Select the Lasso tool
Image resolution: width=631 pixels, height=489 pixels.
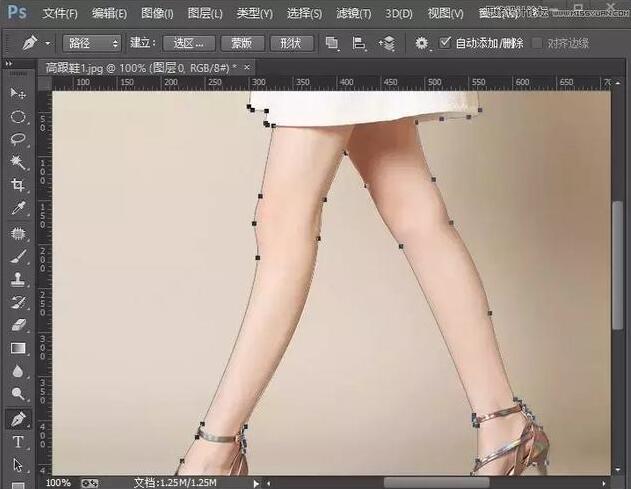pyautogui.click(x=18, y=139)
